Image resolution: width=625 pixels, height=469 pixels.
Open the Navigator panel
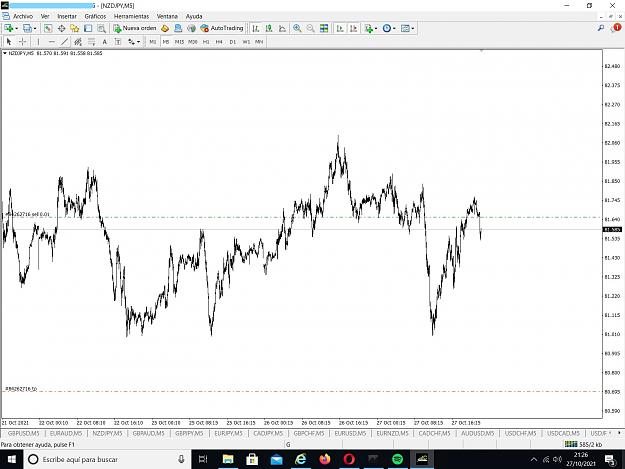click(75, 28)
